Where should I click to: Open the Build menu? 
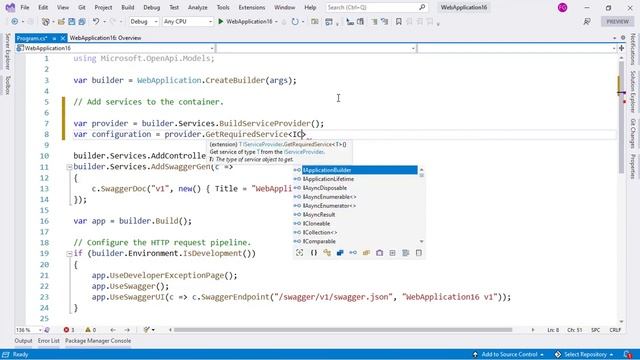point(128,7)
